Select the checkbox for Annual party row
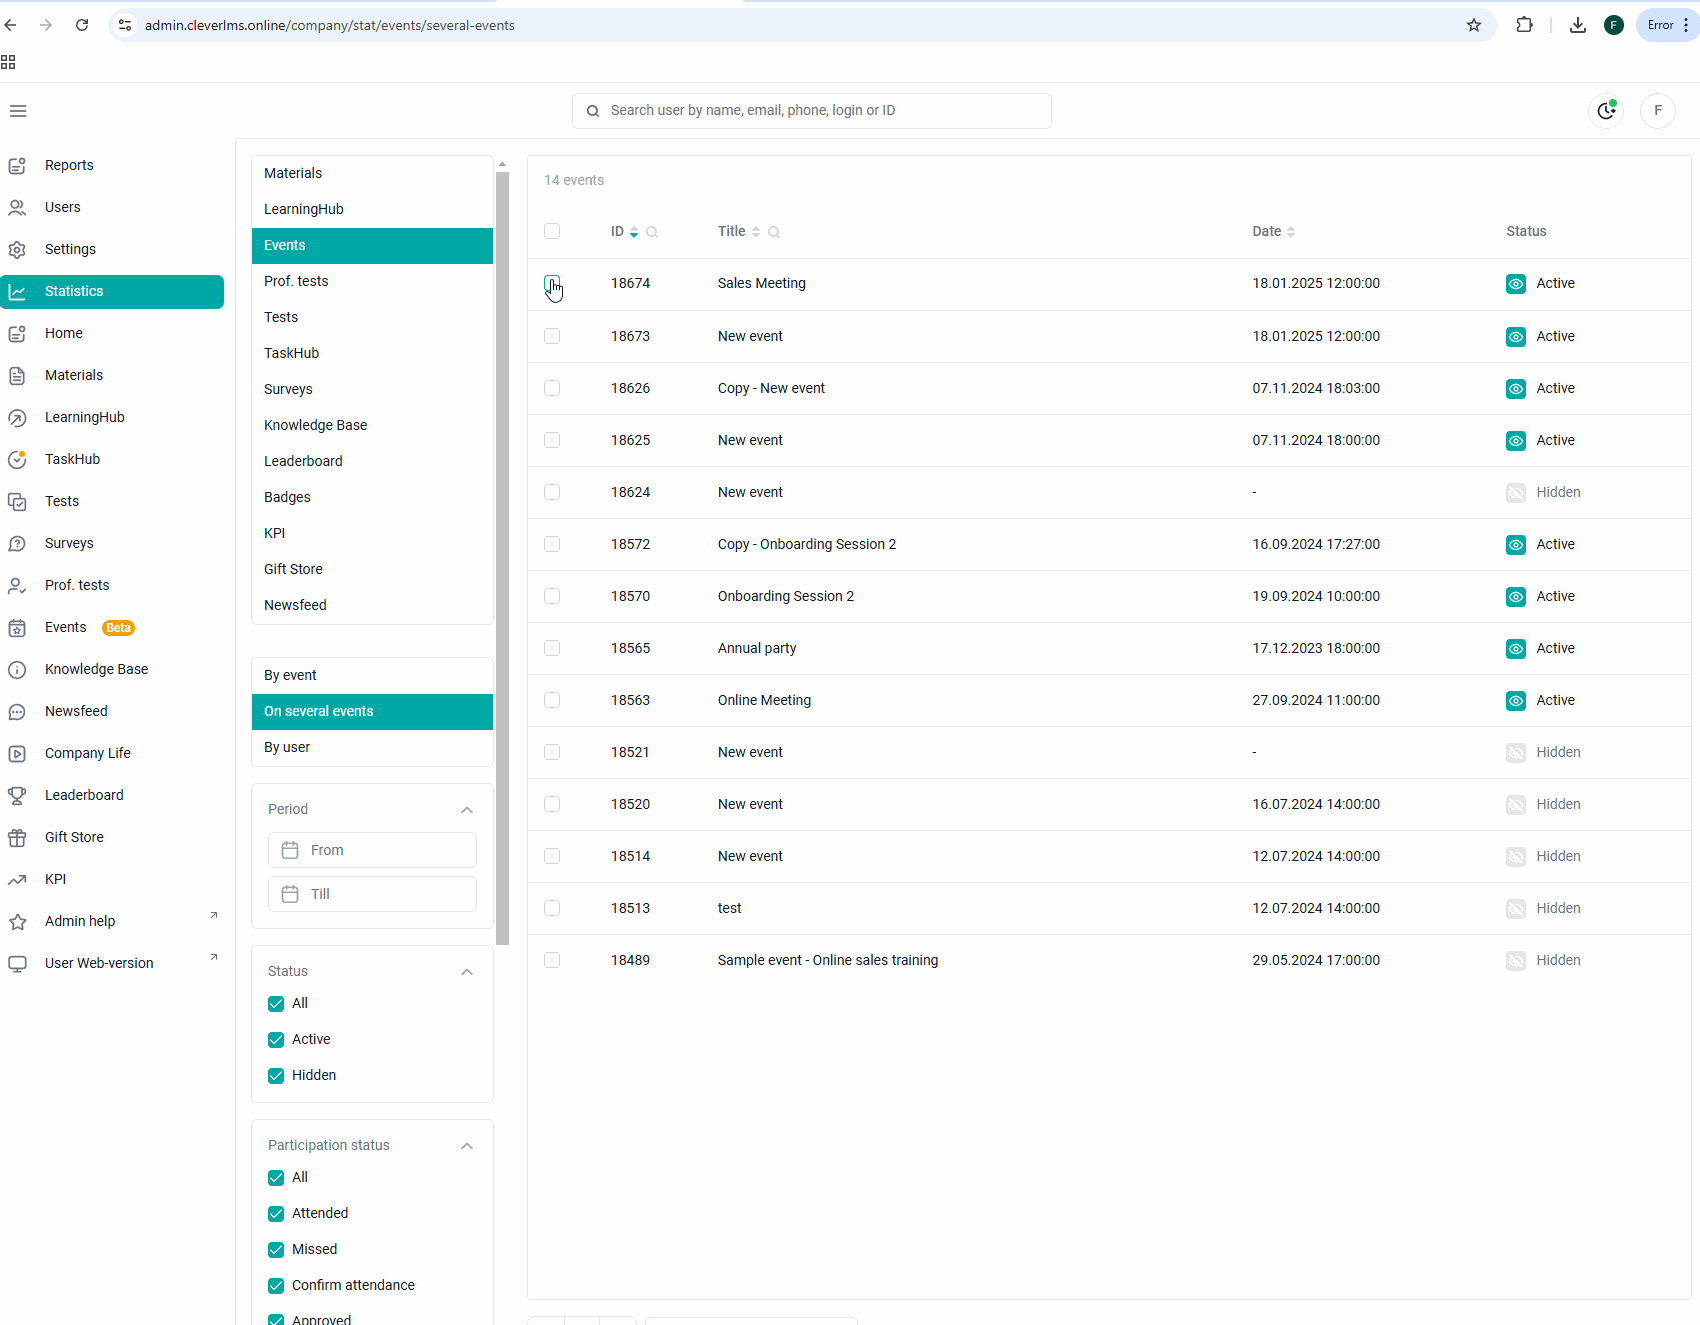This screenshot has height=1325, width=1700. (x=552, y=648)
